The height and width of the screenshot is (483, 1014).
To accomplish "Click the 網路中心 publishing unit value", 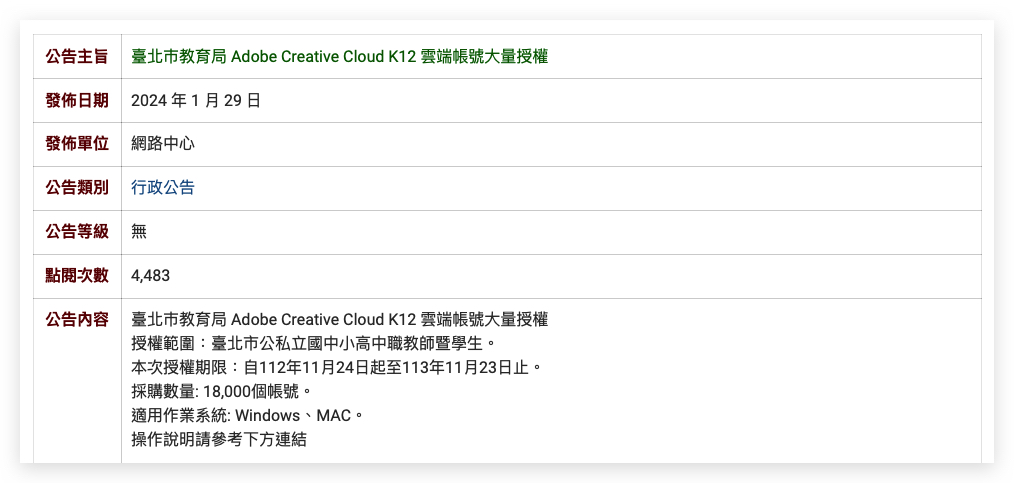I will 163,144.
